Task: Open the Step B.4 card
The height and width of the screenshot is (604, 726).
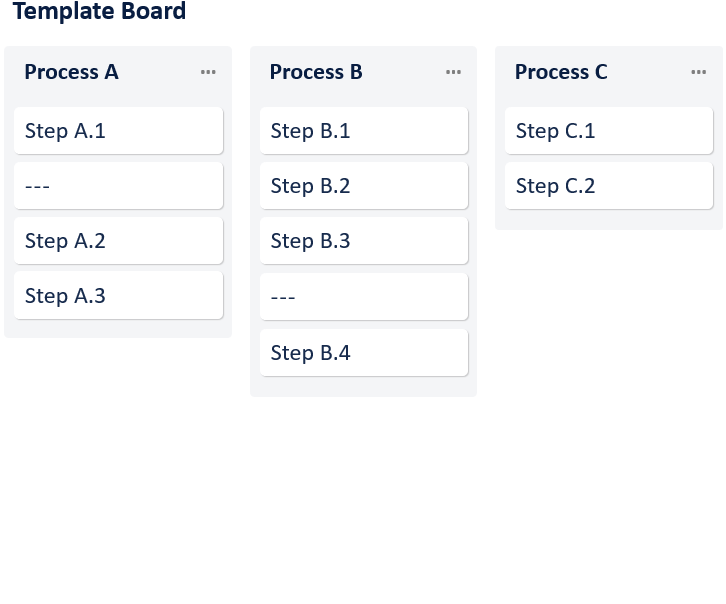Action: (363, 353)
